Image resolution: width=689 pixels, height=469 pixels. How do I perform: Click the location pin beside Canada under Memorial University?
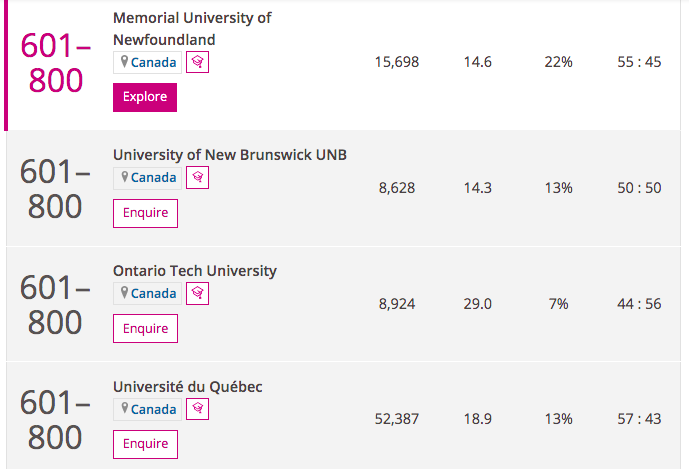coord(124,62)
